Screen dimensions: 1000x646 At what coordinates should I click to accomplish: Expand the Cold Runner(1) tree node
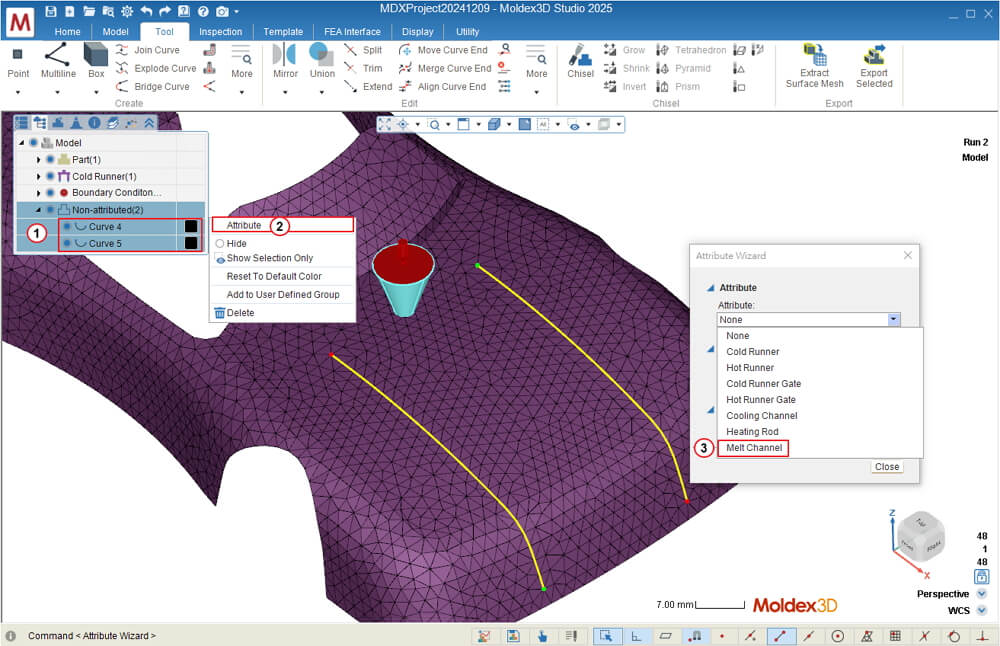(x=38, y=176)
